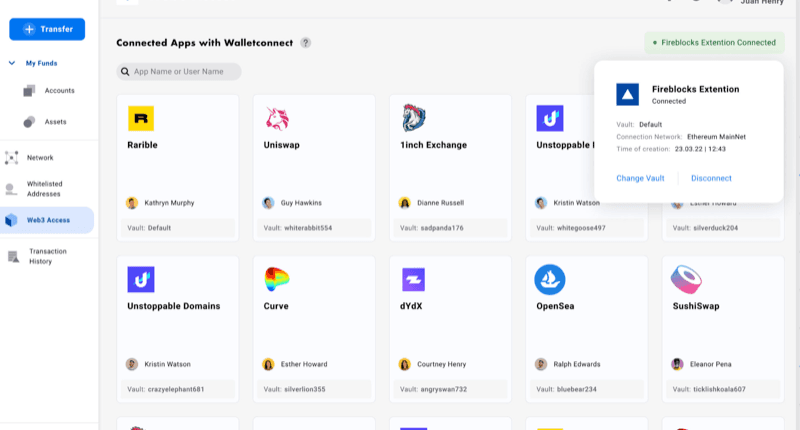Click the help question mark icon

pos(306,43)
